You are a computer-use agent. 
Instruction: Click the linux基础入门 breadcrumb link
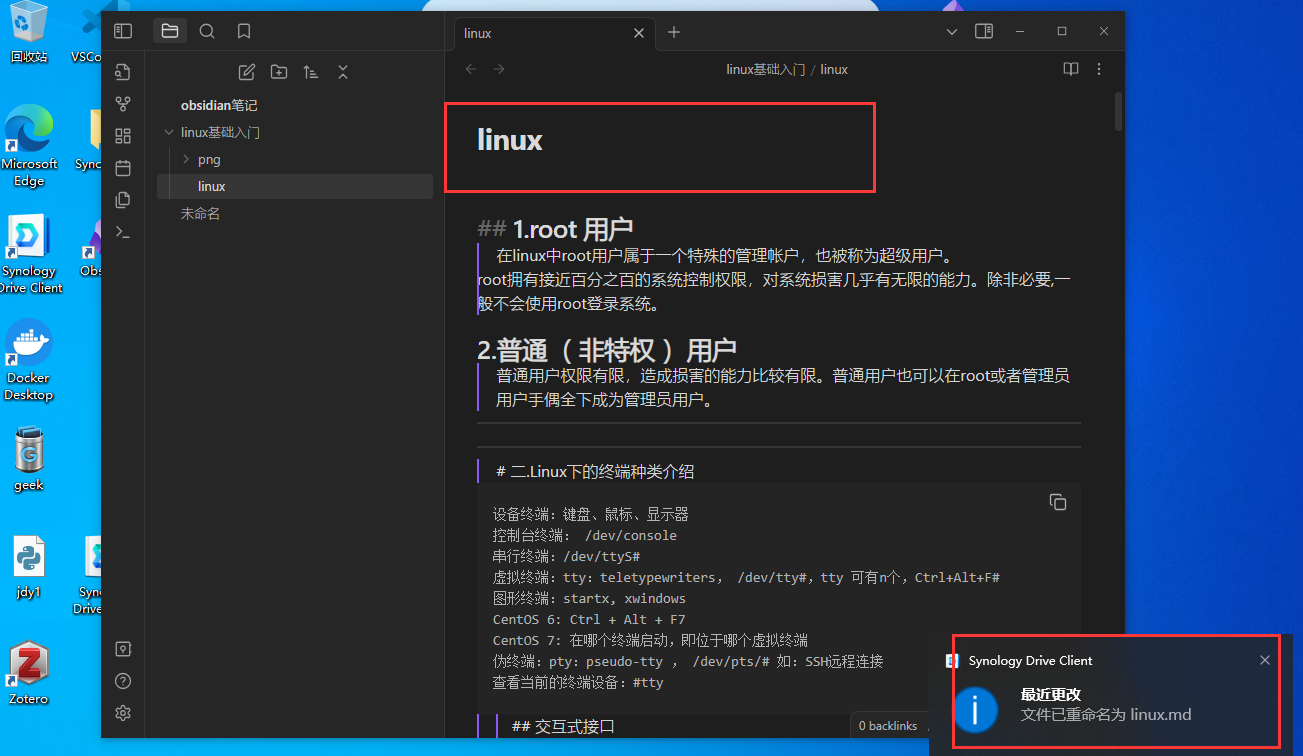click(x=765, y=69)
